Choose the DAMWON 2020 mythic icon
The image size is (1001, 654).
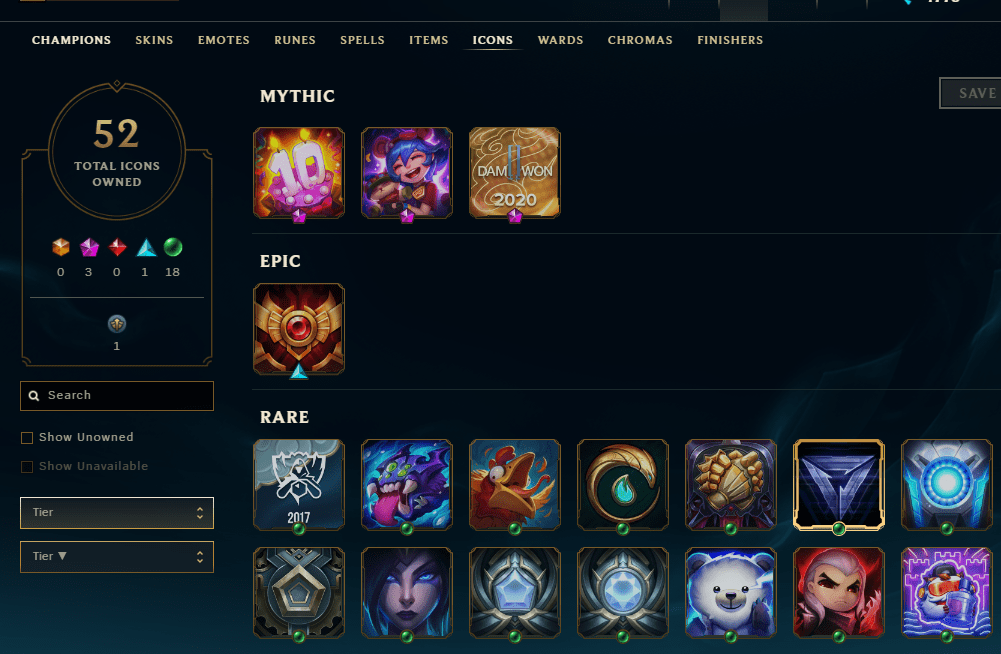point(515,172)
